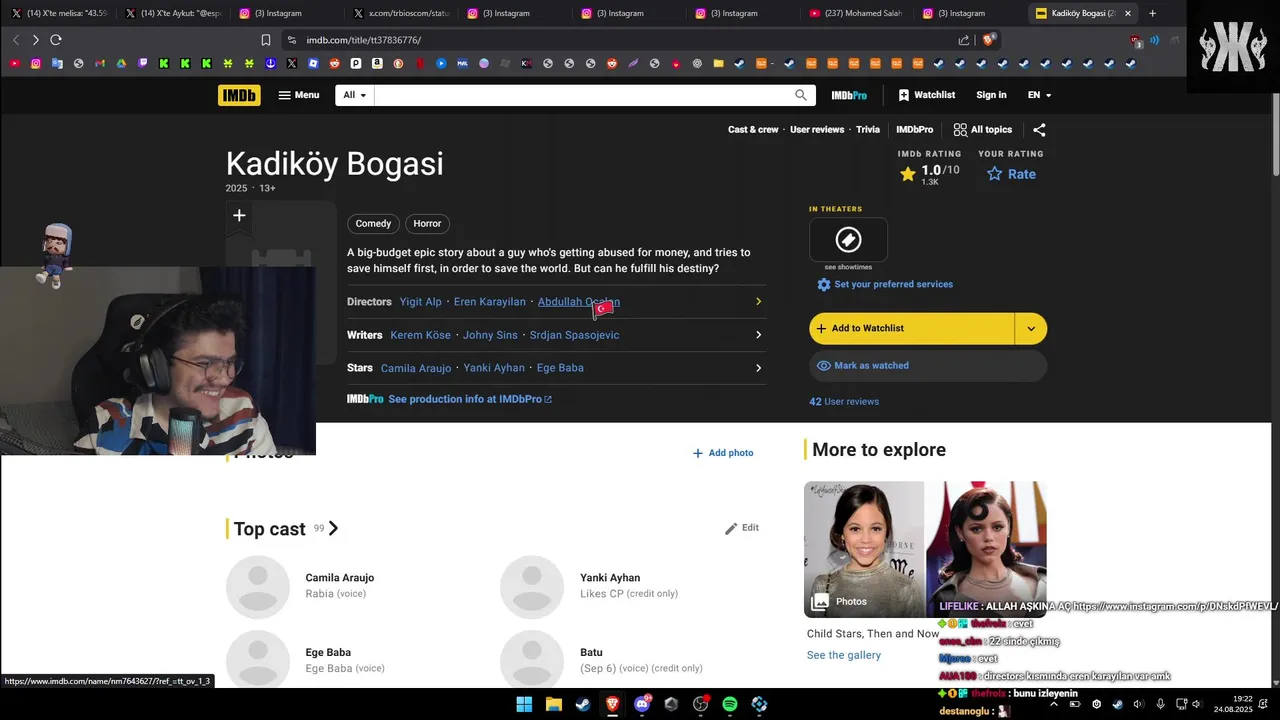Select the Comedy genre chip
1280x720 pixels.
(x=373, y=224)
